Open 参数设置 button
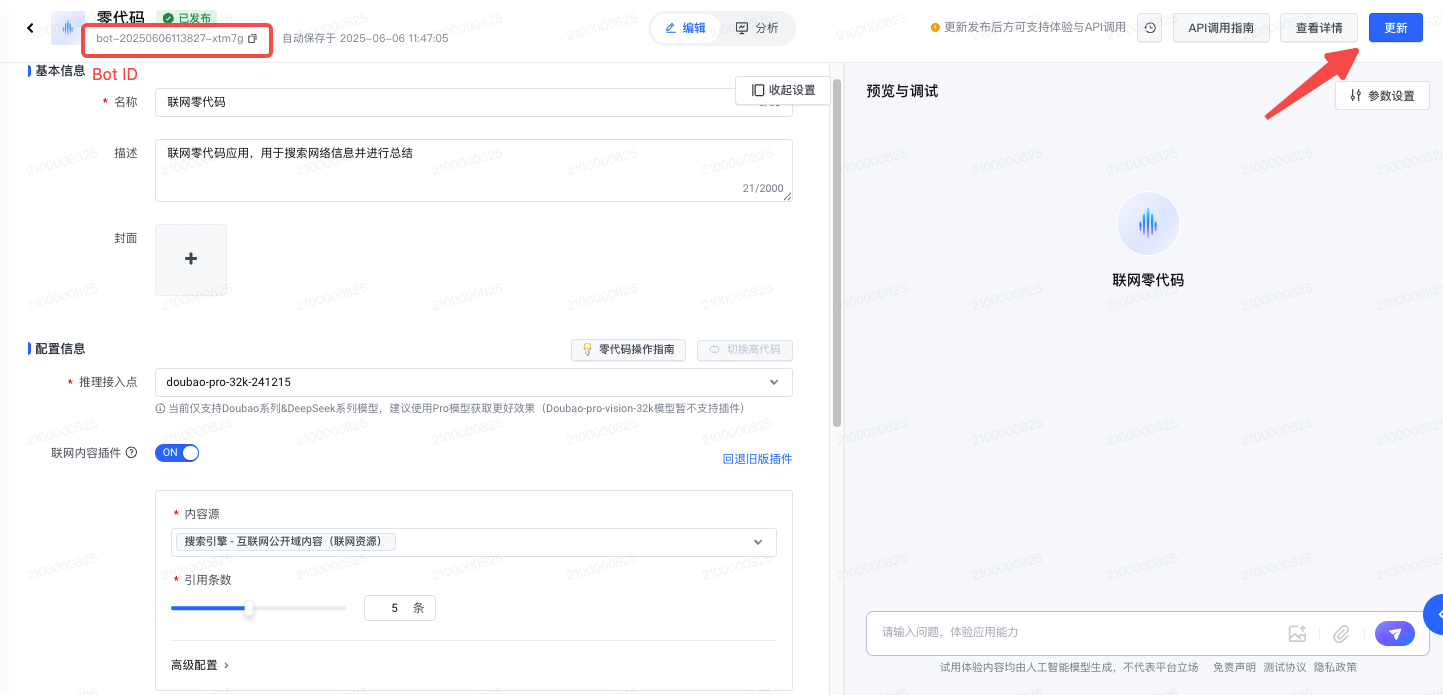This screenshot has height=695, width=1443. tap(1382, 96)
